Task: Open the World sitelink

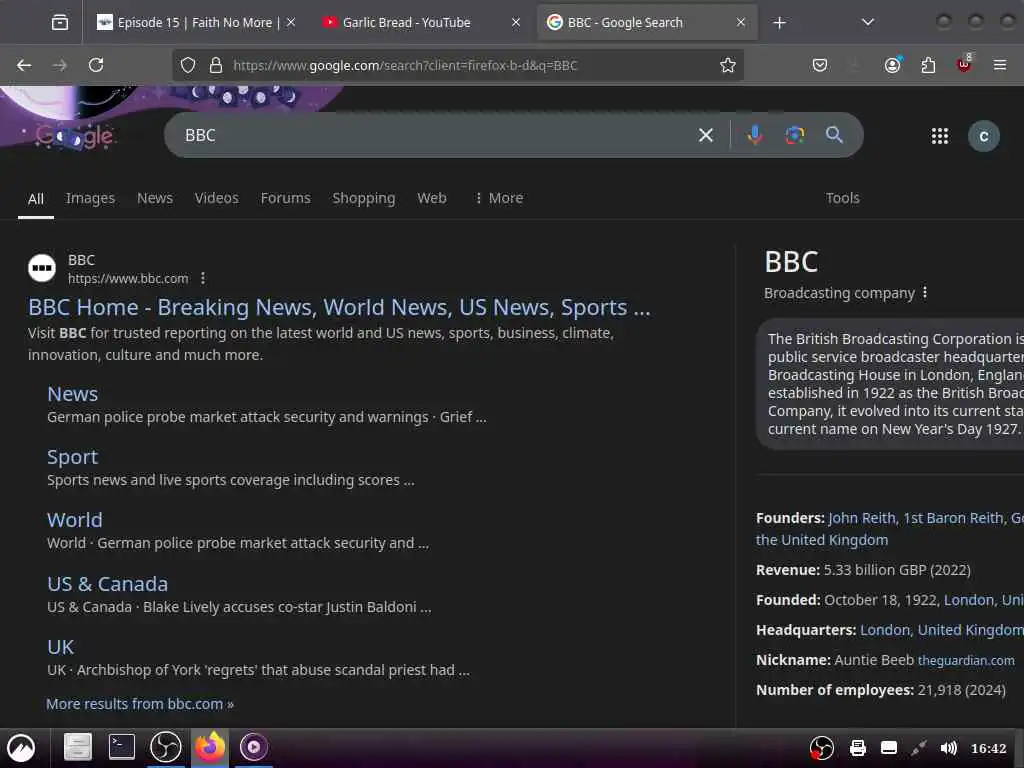Action: (74, 520)
